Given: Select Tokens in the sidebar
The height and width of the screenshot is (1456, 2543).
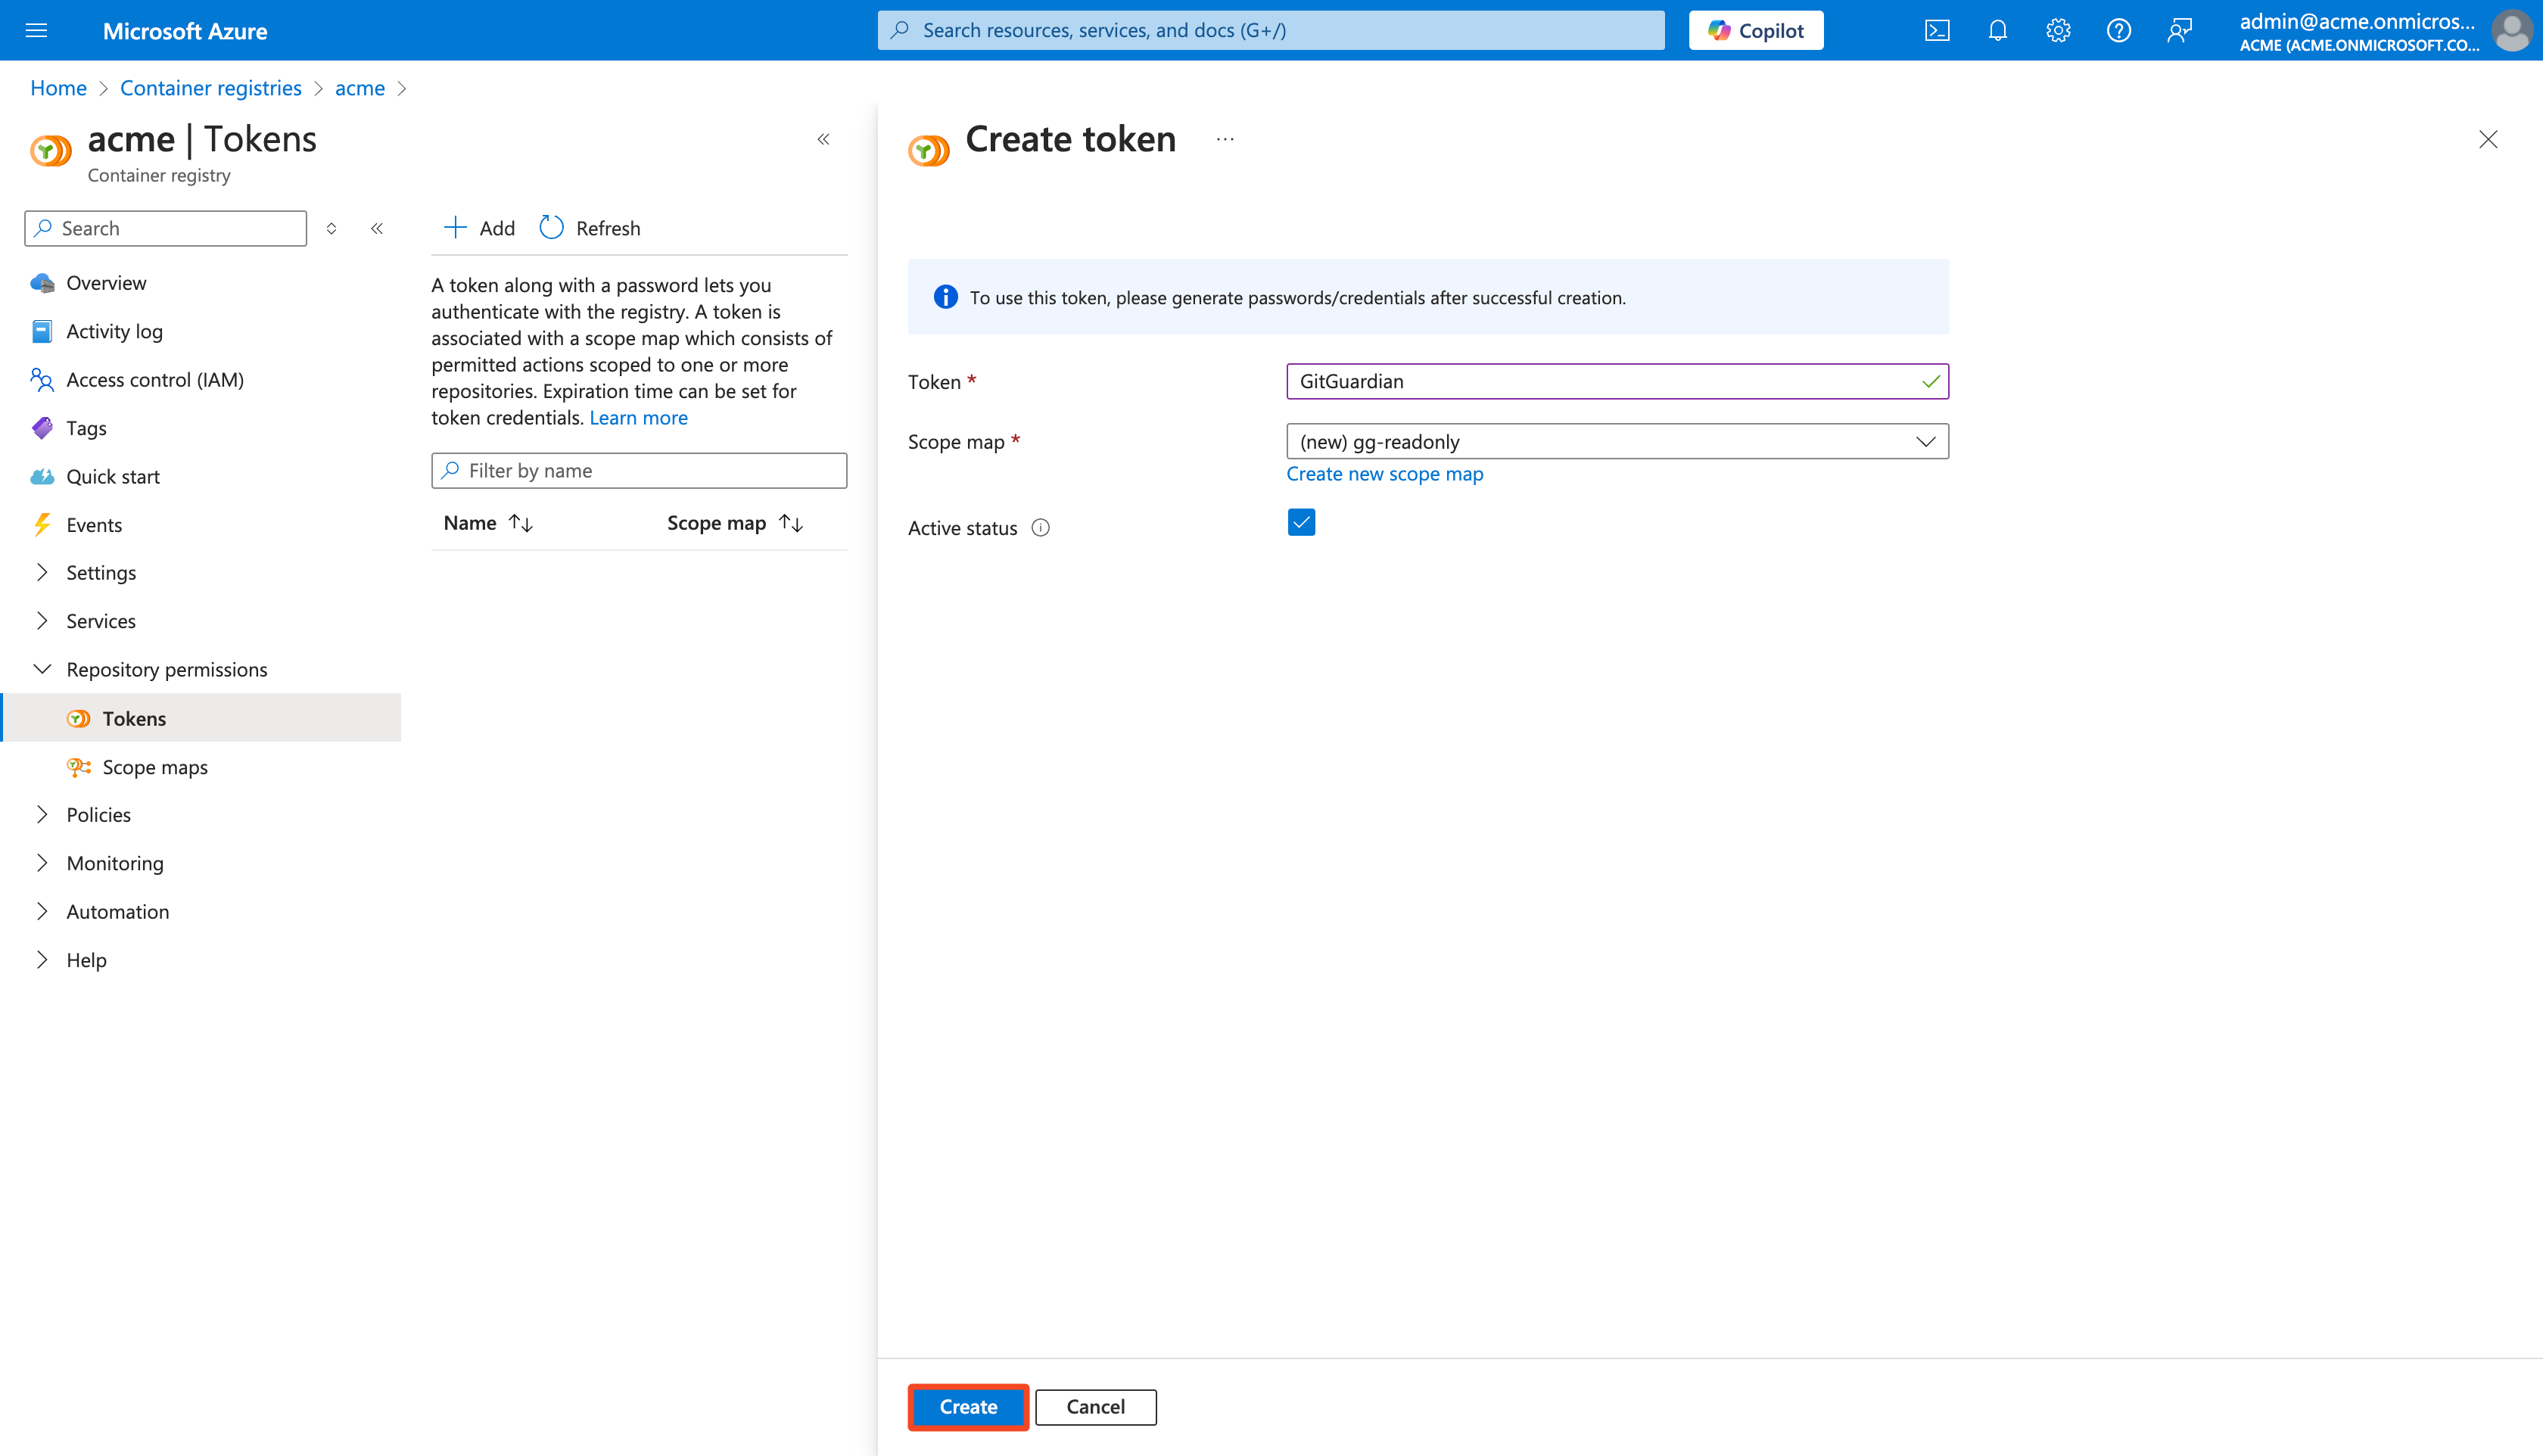Looking at the screenshot, I should 200,718.
